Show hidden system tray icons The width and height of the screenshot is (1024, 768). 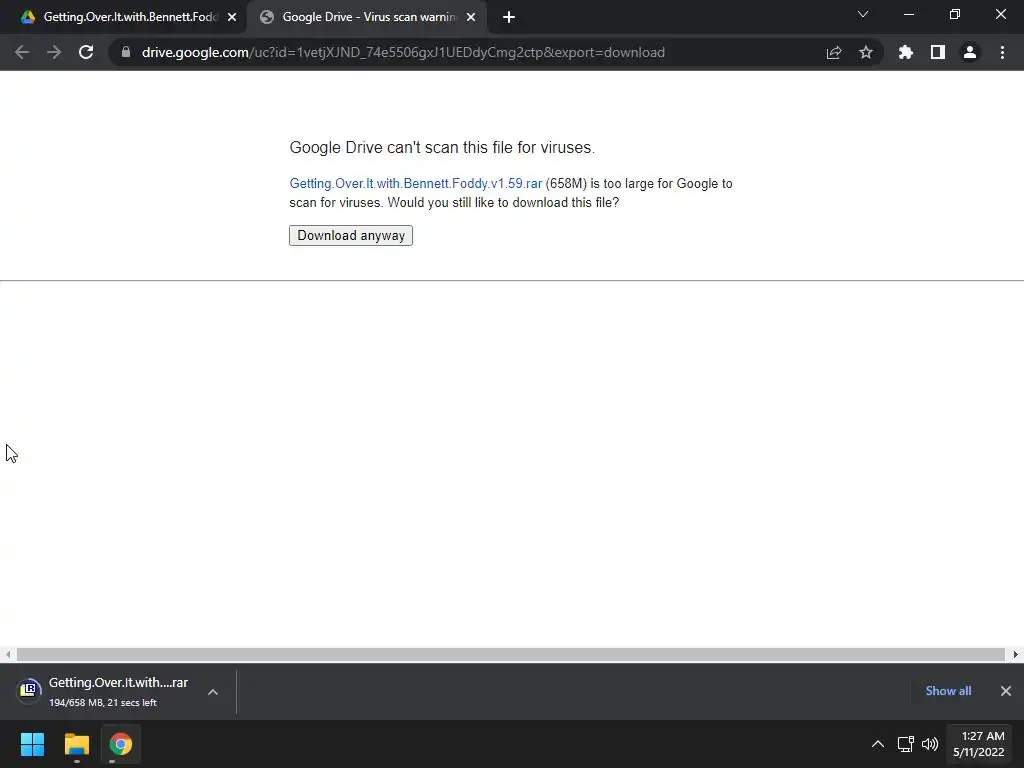878,744
